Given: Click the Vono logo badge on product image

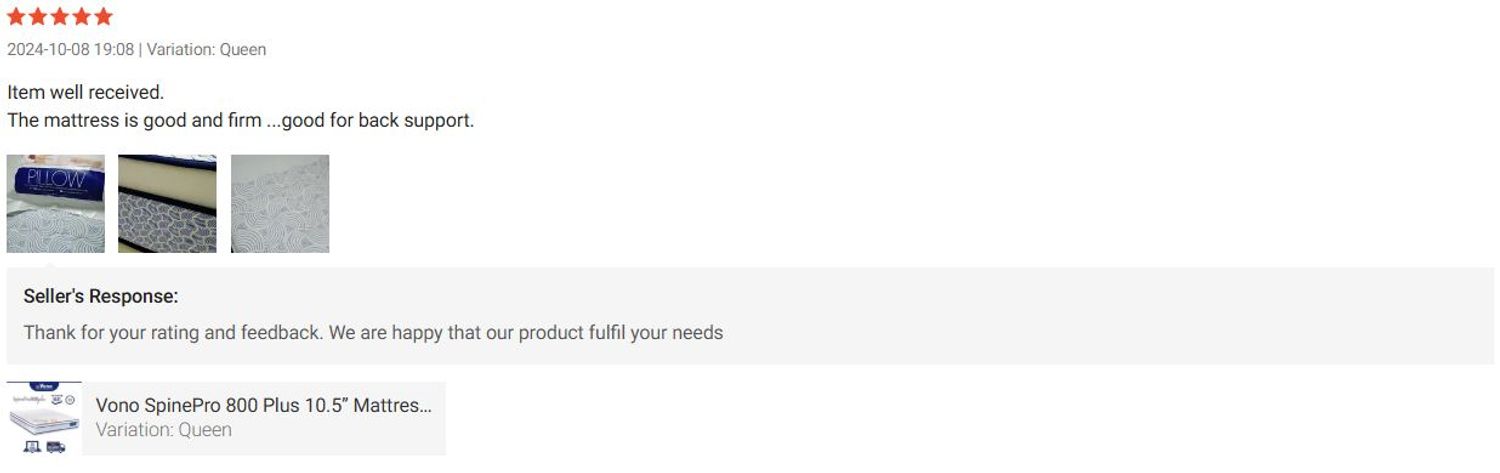Looking at the screenshot, I should pyautogui.click(x=44, y=386).
